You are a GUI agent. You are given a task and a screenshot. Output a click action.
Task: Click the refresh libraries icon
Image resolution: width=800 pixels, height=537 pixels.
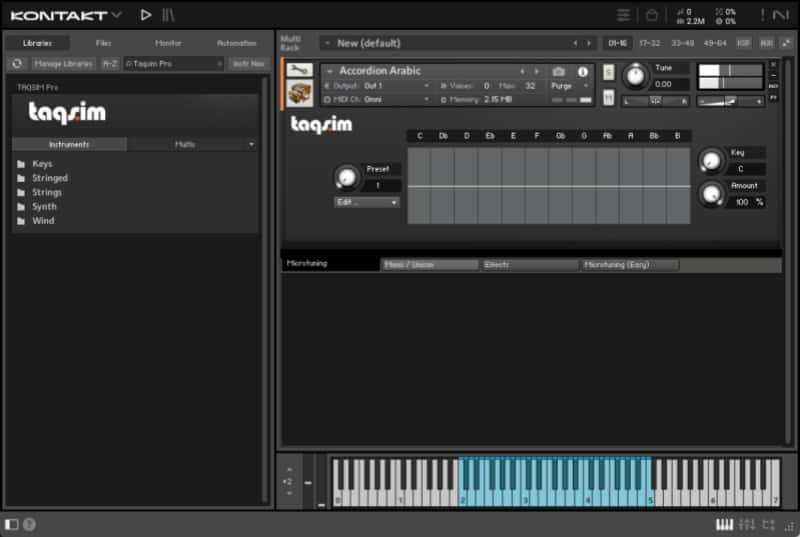[17, 63]
